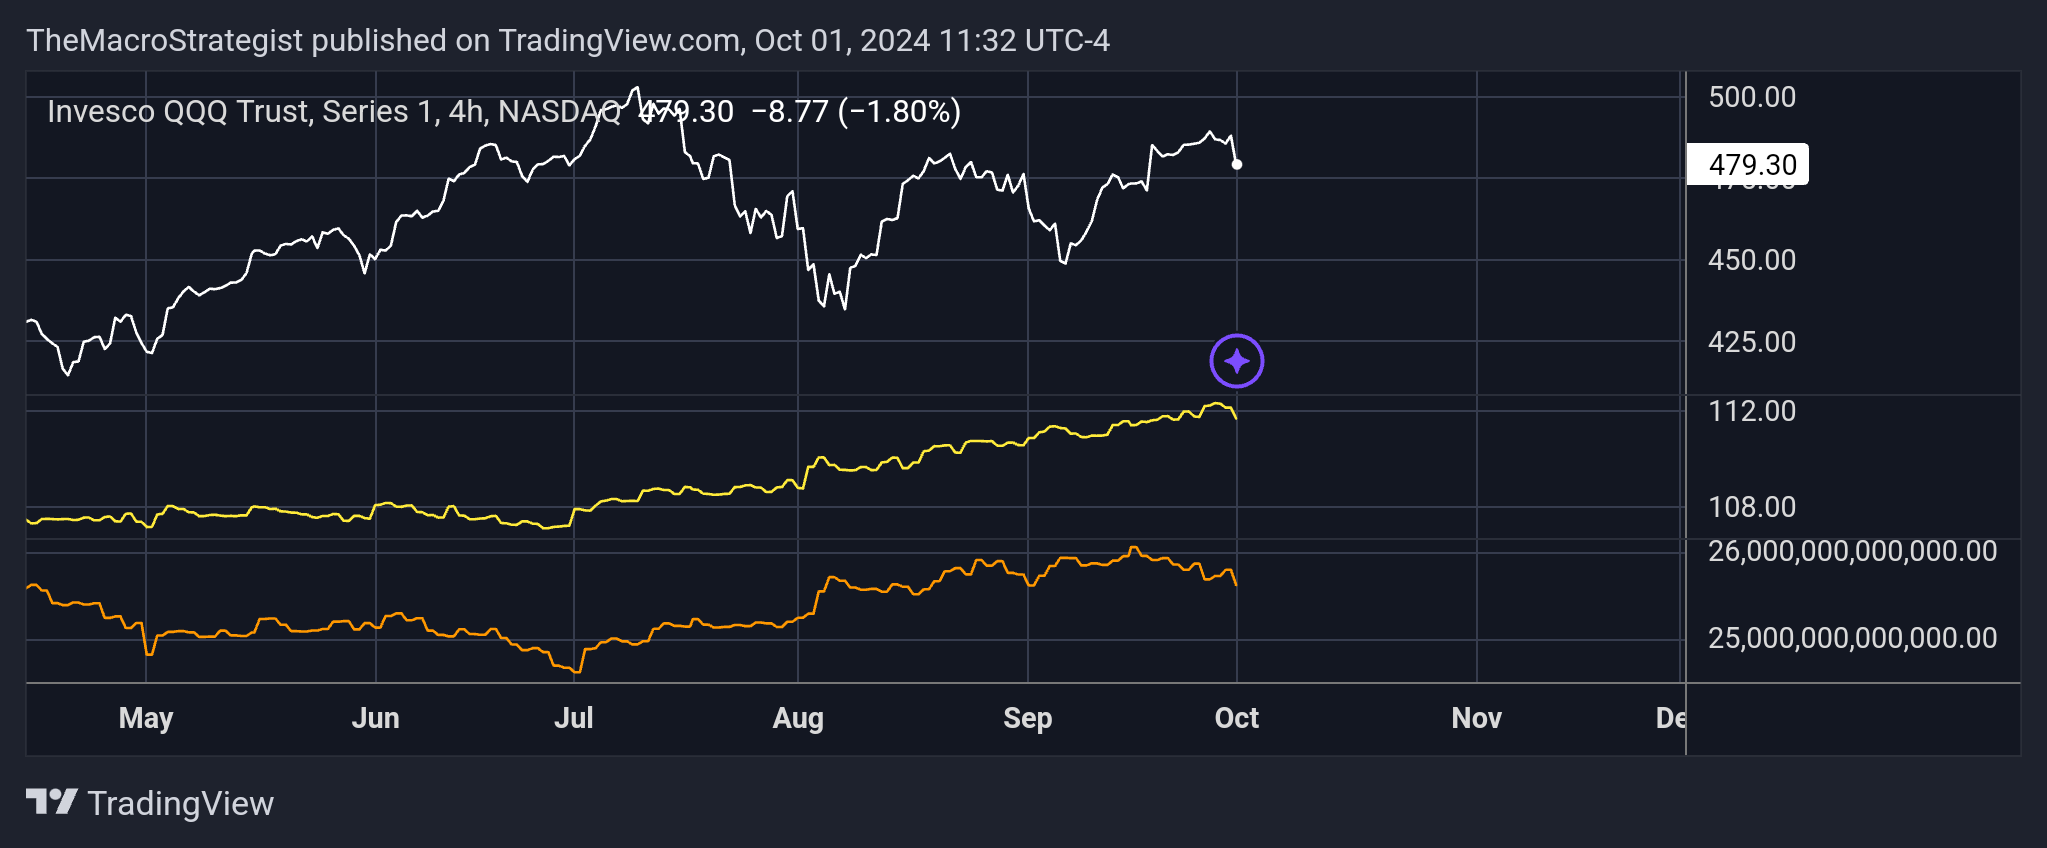Screen dimensions: 2047x848
Task: Click the 425.00 price axis label
Action: point(1752,342)
